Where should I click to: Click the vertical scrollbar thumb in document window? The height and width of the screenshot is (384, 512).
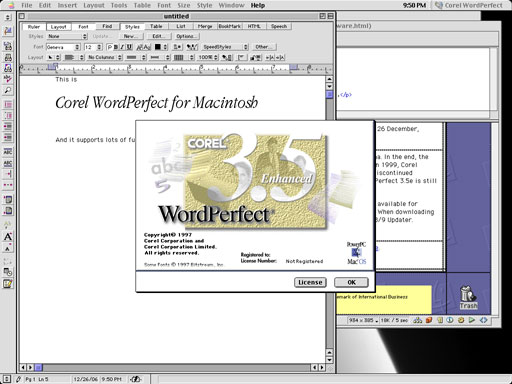(329, 95)
